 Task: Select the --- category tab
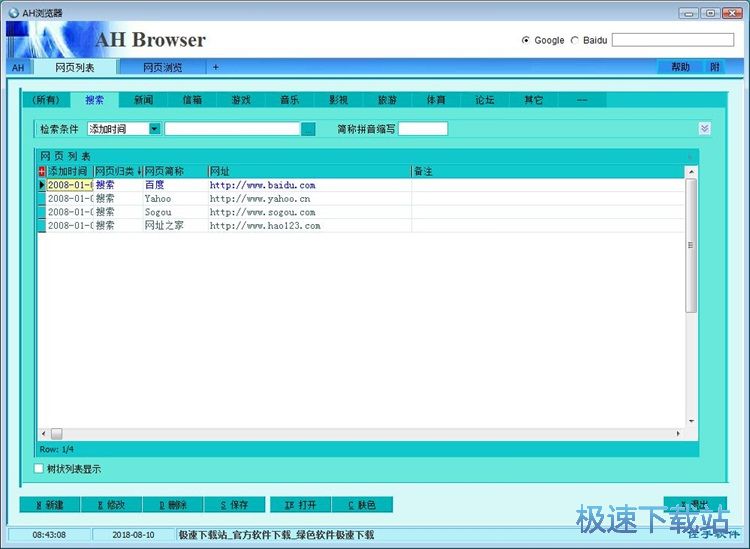coord(582,100)
